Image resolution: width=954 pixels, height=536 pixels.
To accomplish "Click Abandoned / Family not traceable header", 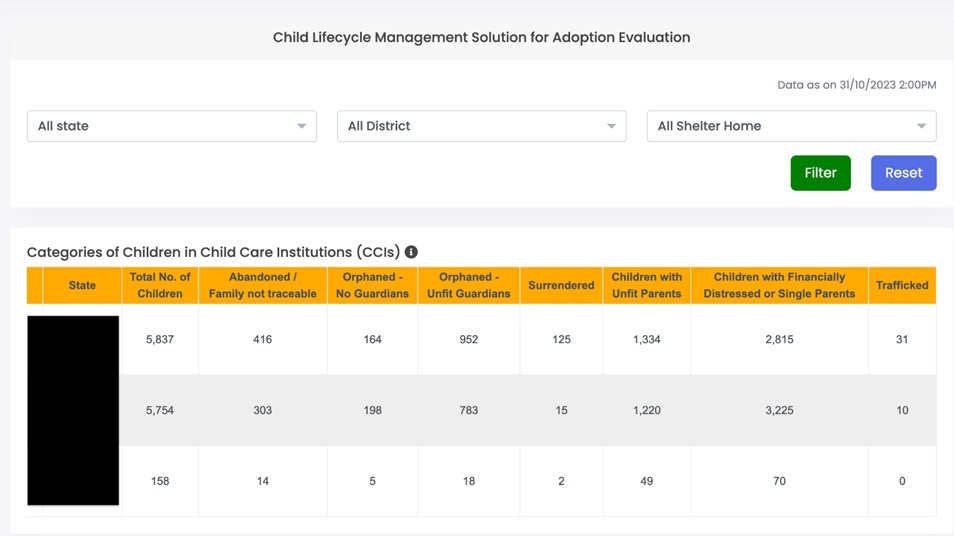I will [263, 285].
